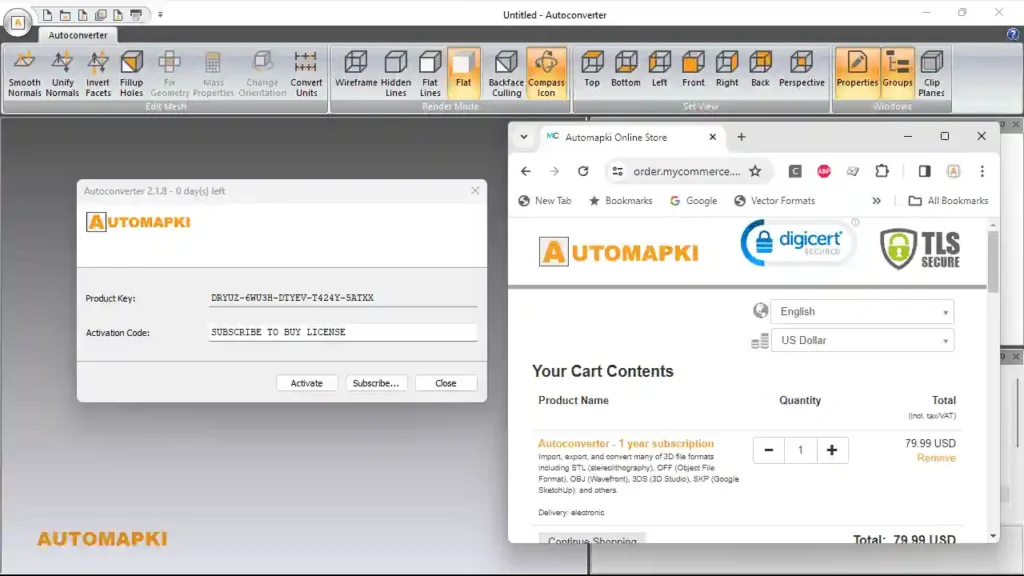Open Autoconverter help icon
This screenshot has width=1024, height=576.
pyautogui.click(x=1012, y=35)
